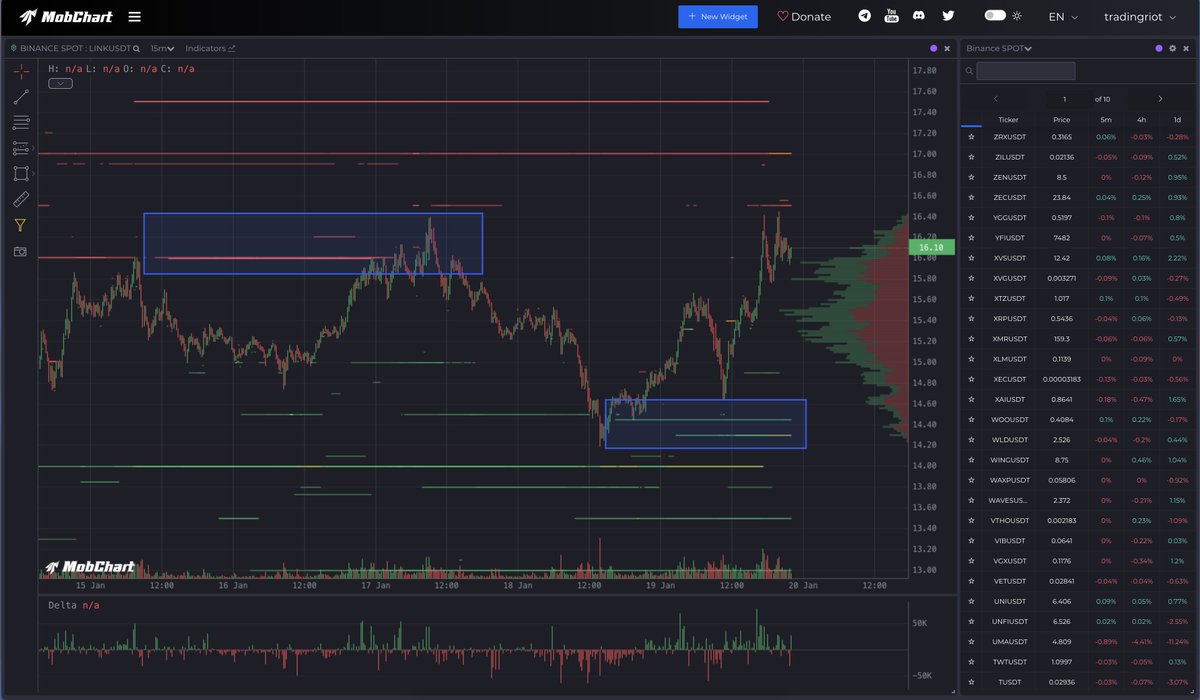Viewport: 1200px width, 700px height.
Task: Open the rectangle drawing tool
Action: [20, 173]
